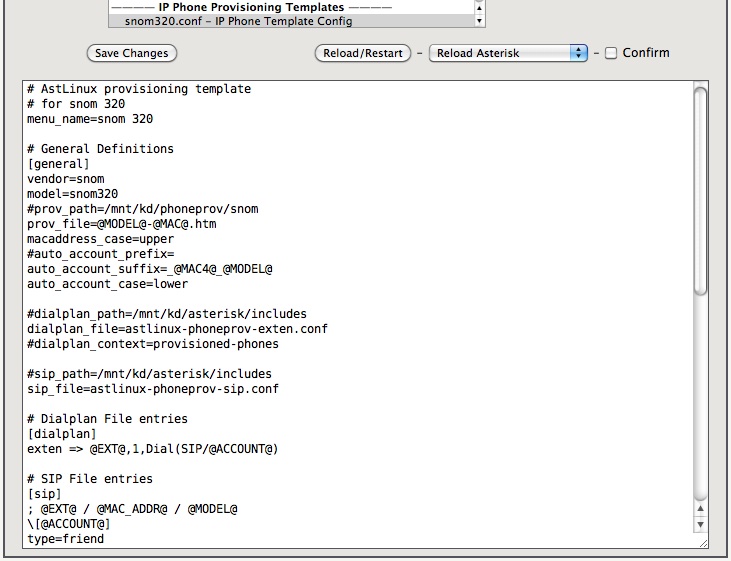731x561 pixels.
Task: Click '#dialplan_path=/mnt/kd/asterisk/includes' line
Action: tap(167, 314)
